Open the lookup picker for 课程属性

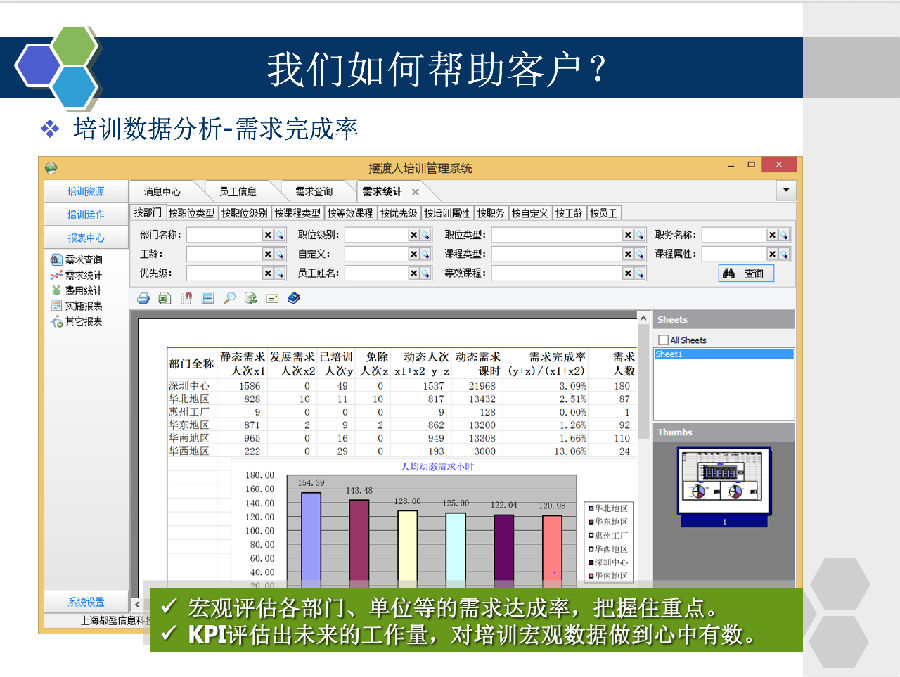(x=785, y=254)
